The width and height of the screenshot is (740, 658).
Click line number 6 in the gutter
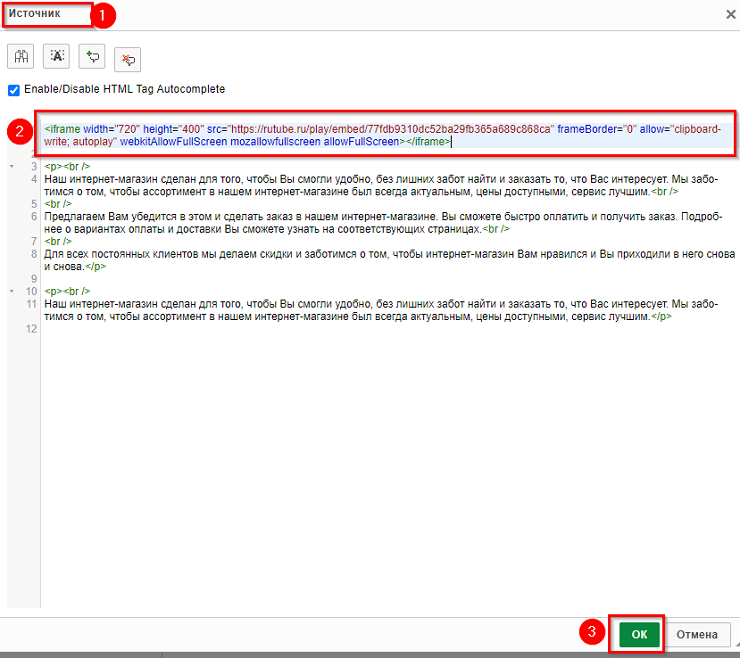[33, 216]
